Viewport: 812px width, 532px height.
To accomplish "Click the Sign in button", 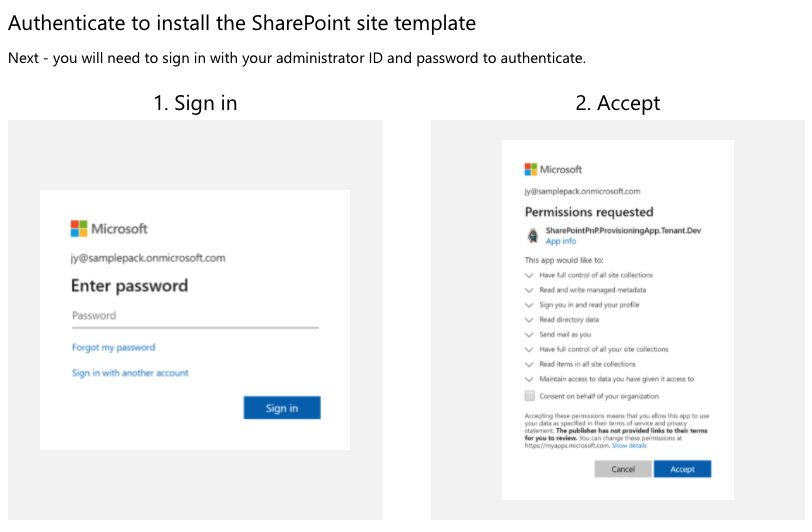I will 282,408.
